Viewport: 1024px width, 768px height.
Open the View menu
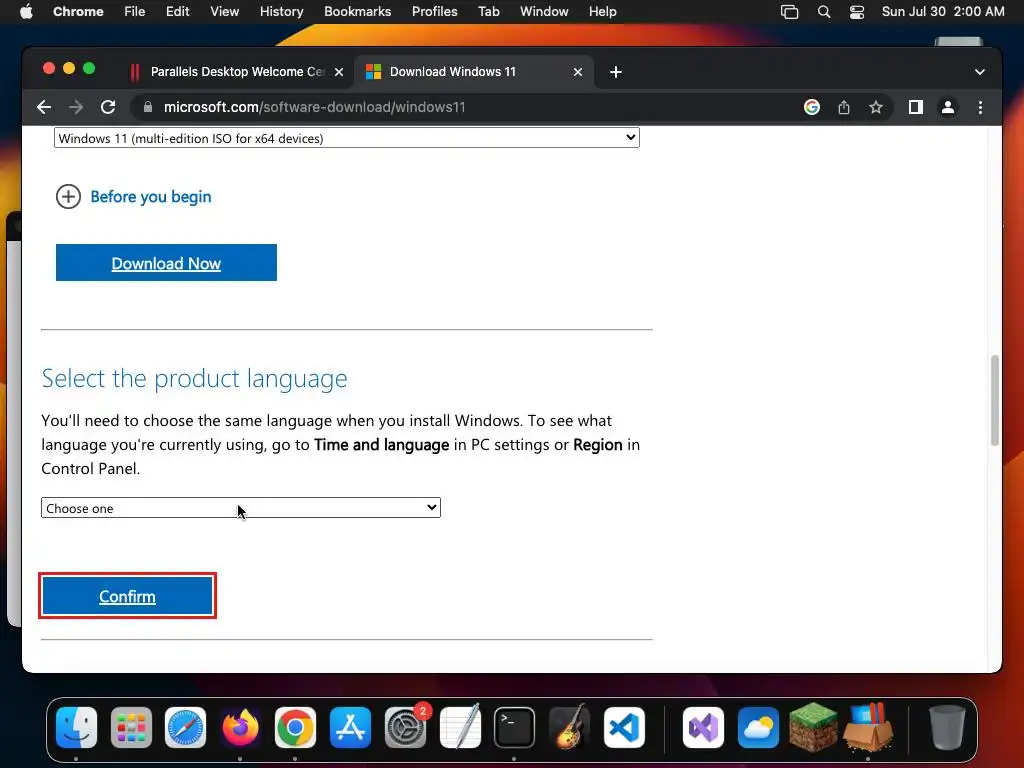[x=225, y=12]
